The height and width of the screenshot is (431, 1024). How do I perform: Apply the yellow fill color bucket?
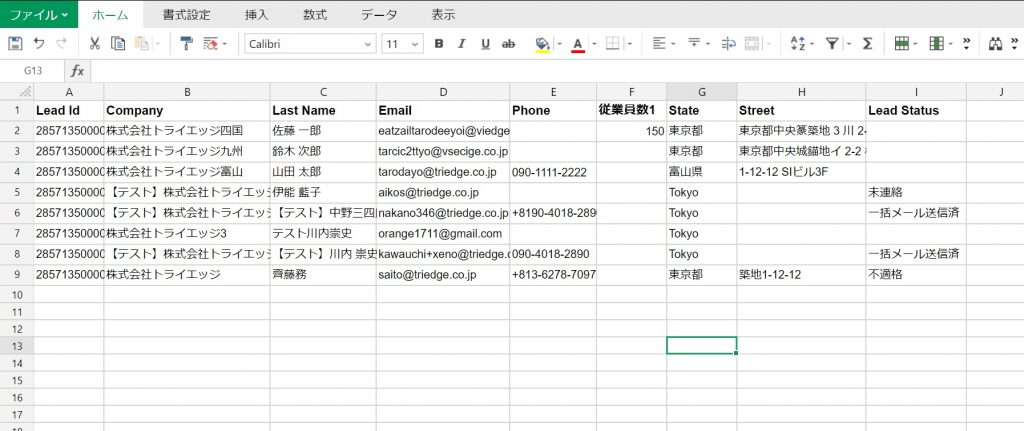point(542,44)
